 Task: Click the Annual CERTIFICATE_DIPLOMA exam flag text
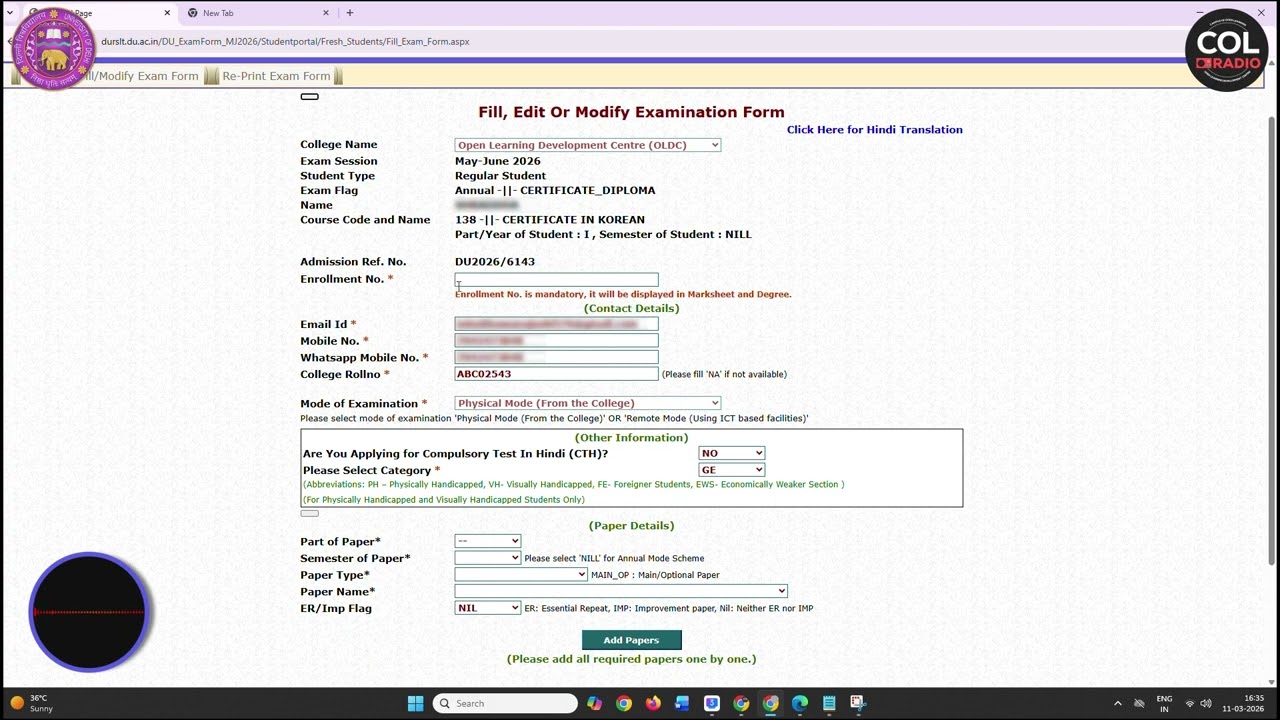coord(555,190)
